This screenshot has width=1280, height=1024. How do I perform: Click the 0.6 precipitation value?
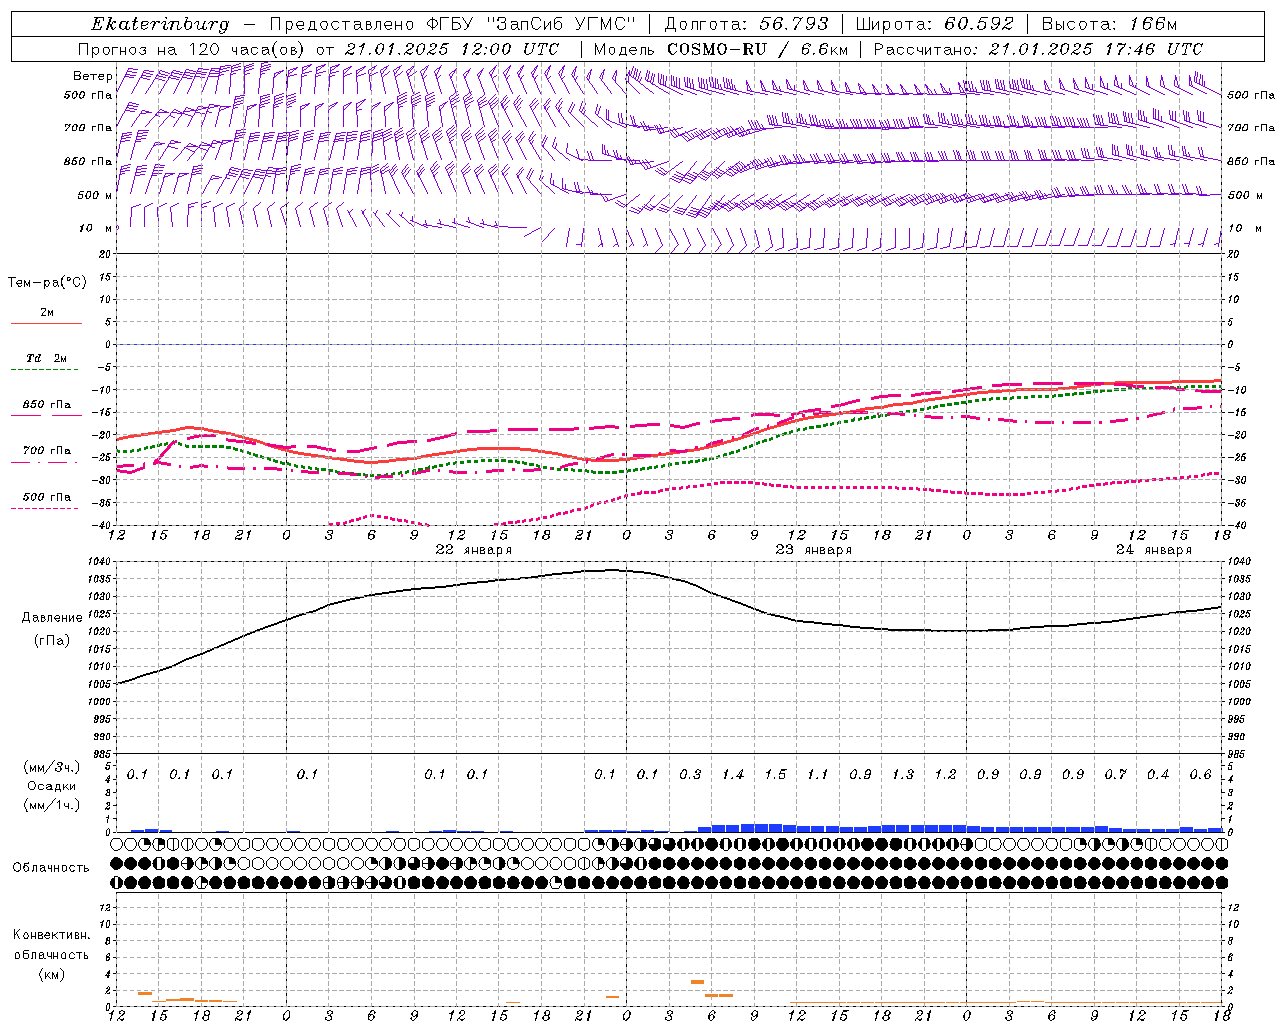pyautogui.click(x=1200, y=775)
